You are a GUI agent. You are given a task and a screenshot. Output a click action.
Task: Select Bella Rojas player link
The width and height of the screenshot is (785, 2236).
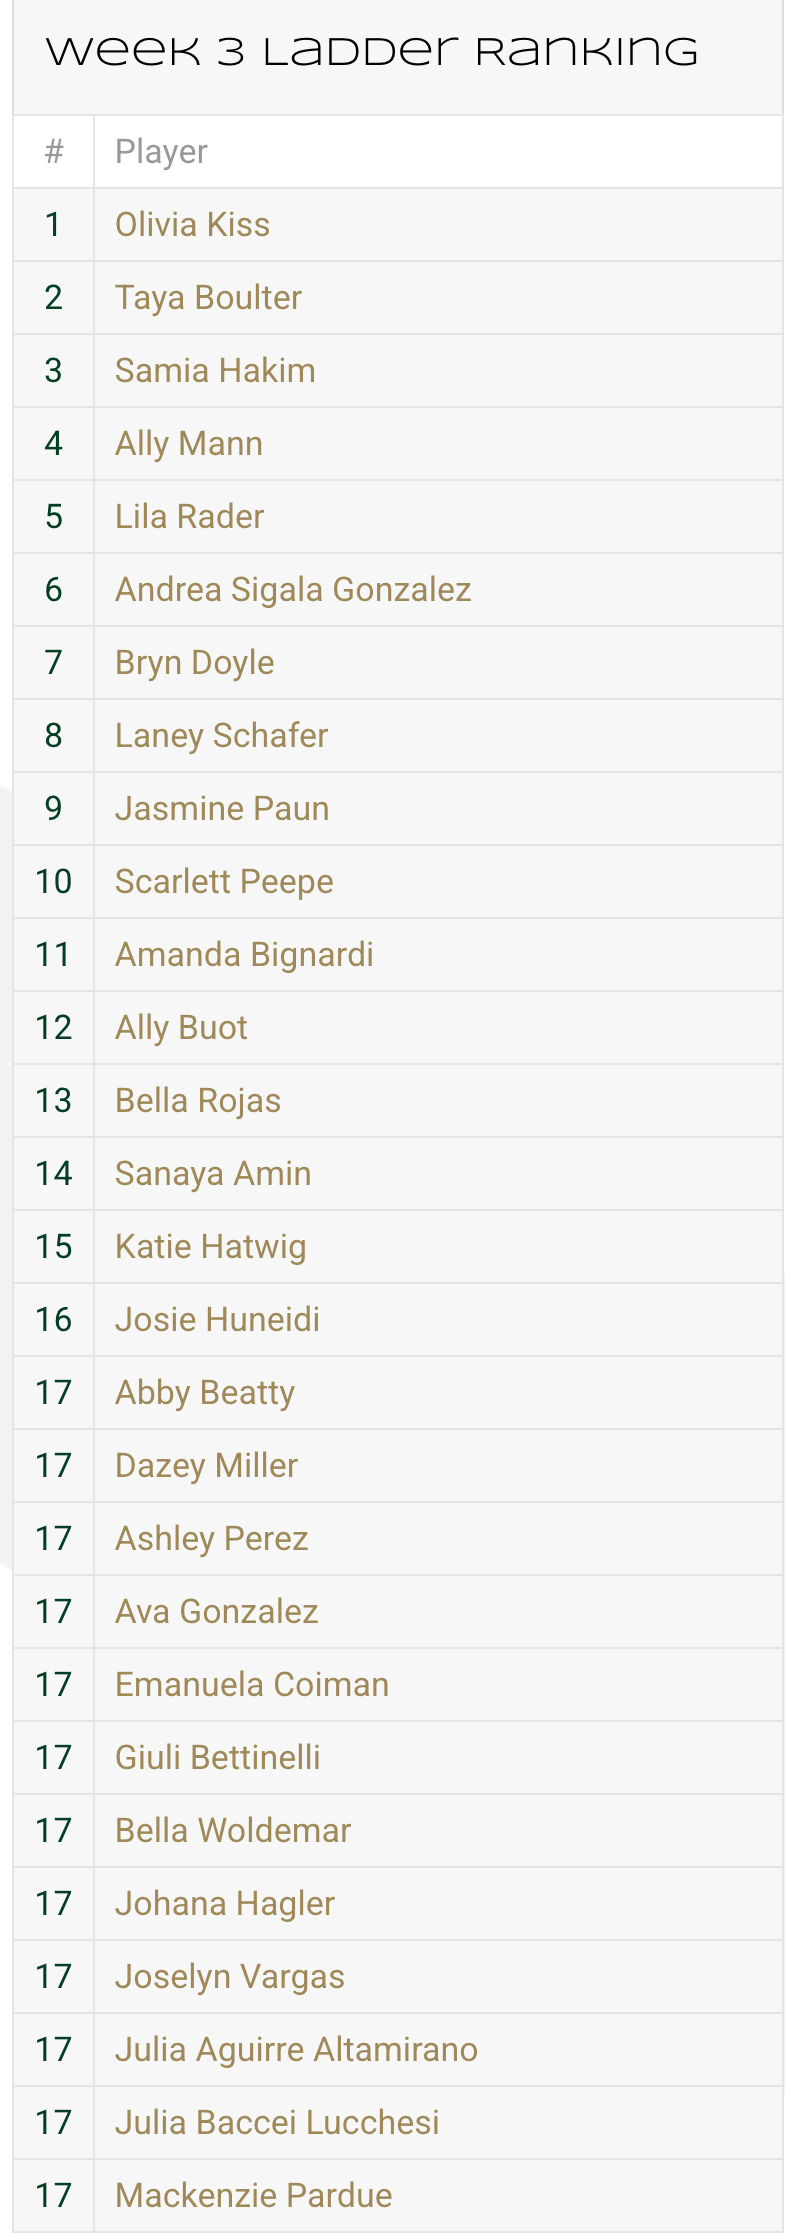tap(198, 1101)
